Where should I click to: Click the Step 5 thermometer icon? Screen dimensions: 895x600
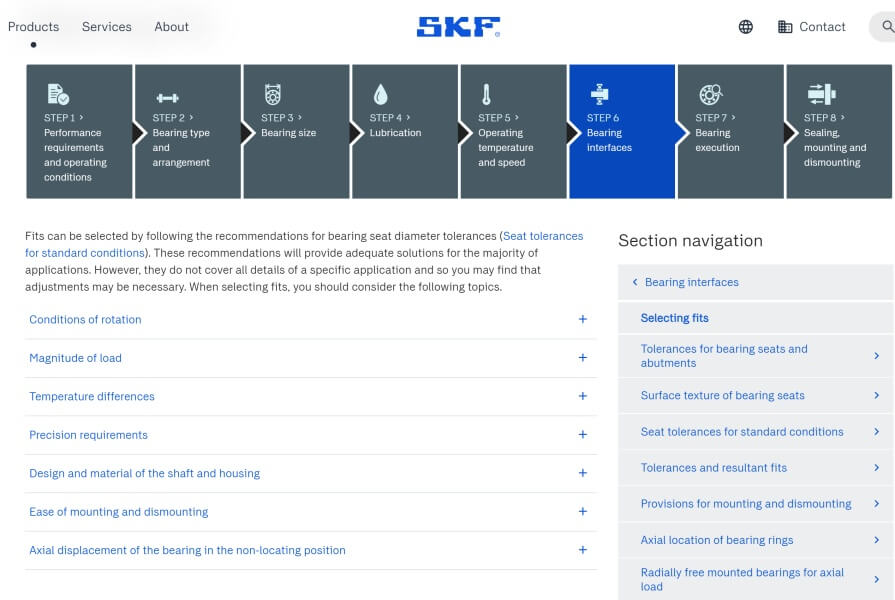tap(486, 94)
